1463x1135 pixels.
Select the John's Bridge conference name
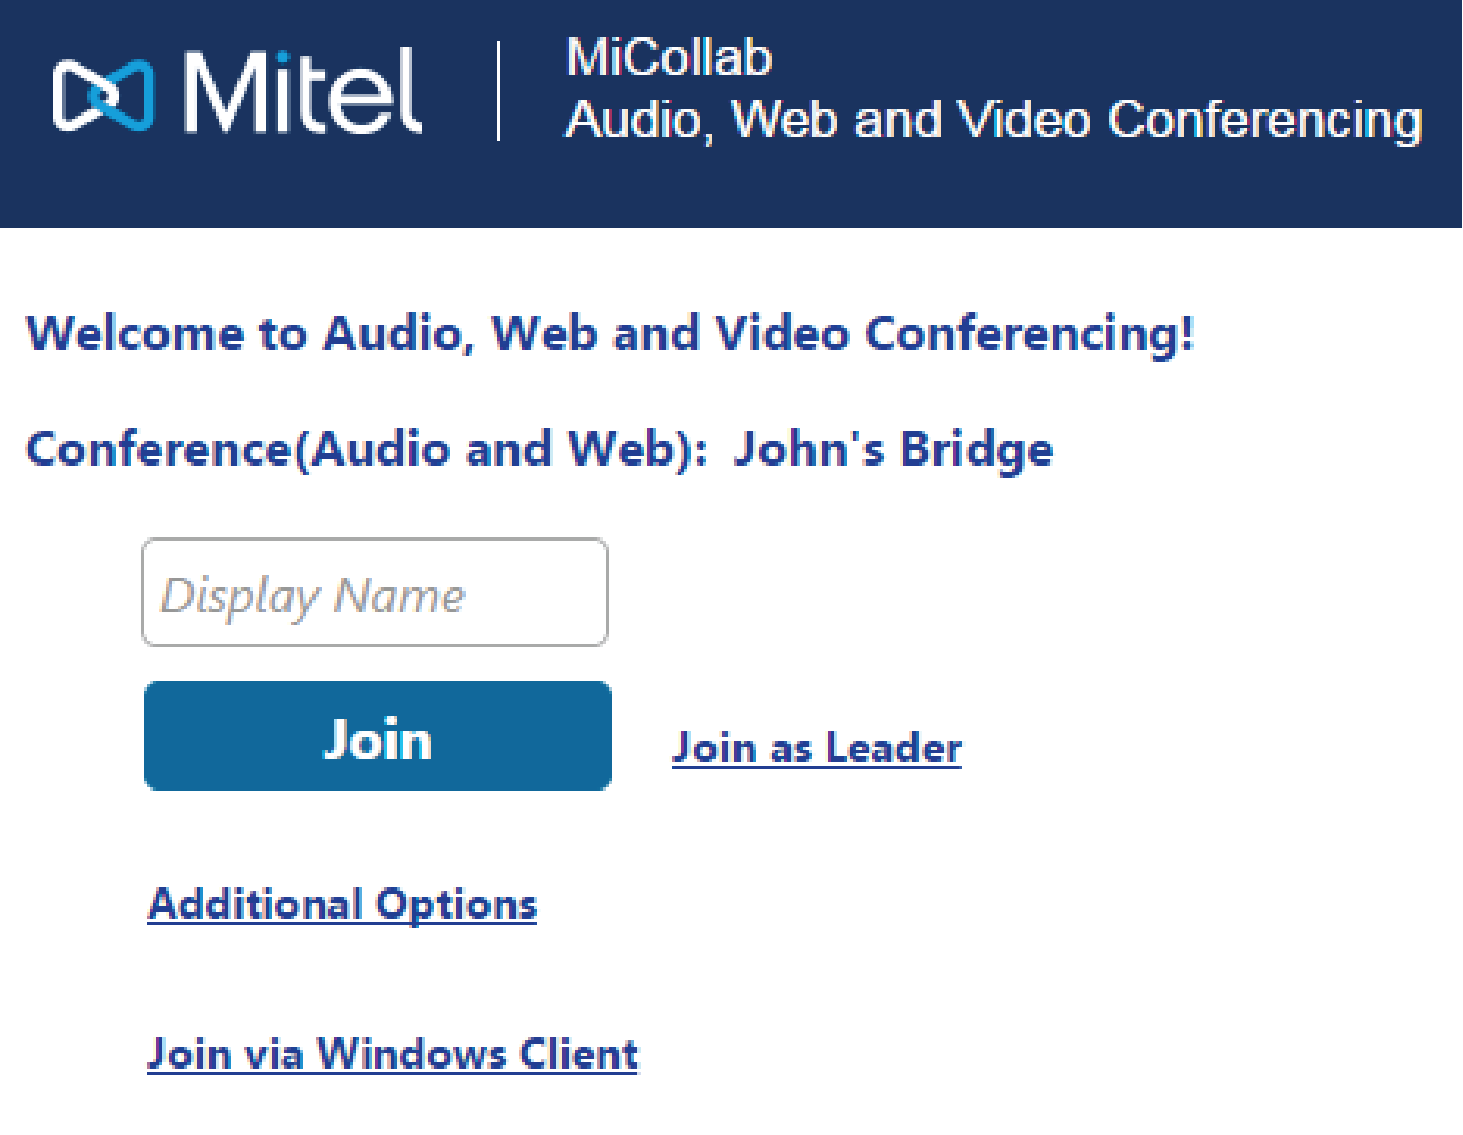892,449
